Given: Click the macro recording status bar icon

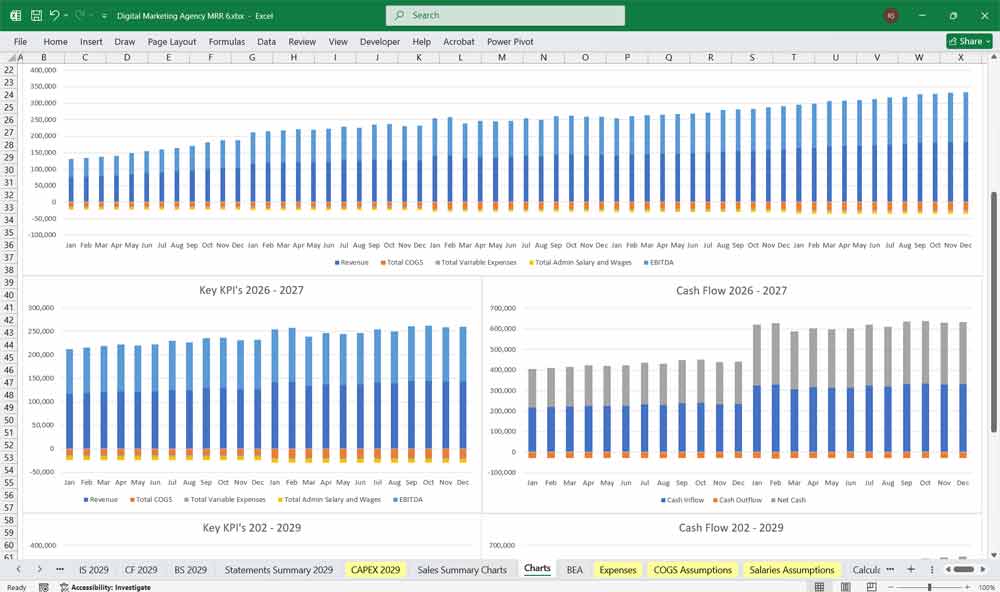Looking at the screenshot, I should point(45,587).
